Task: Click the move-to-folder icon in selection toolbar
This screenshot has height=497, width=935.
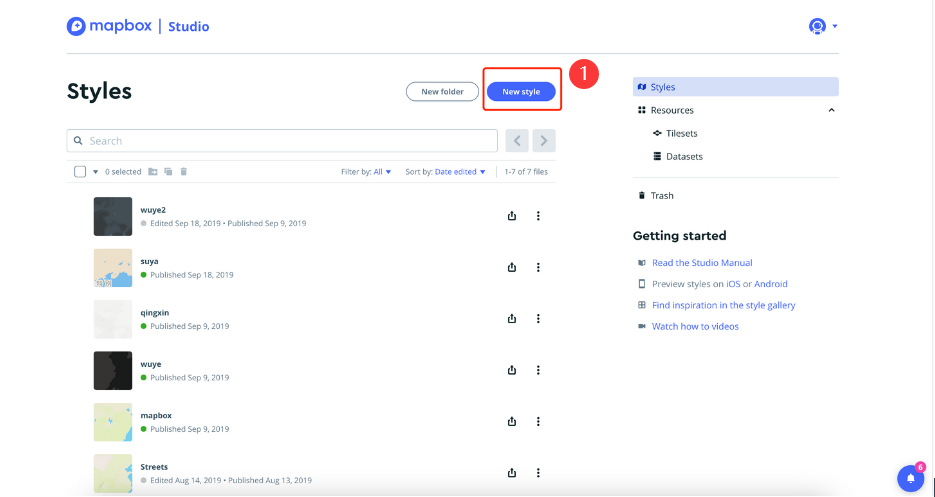Action: coord(153,172)
